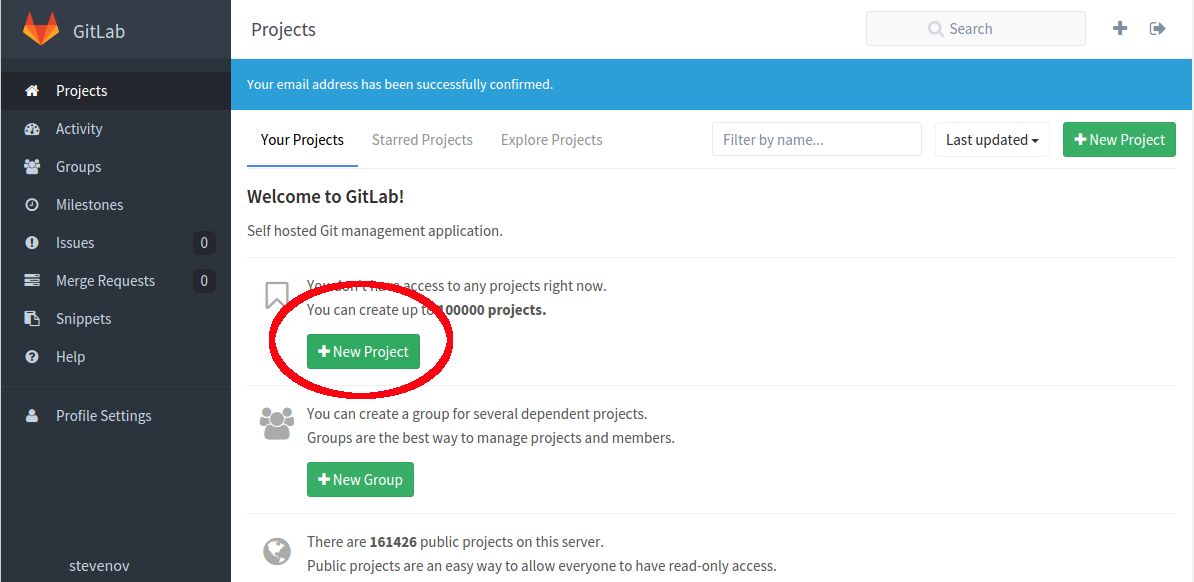The image size is (1194, 582).
Task: Click the stevenov username at sidebar bottom
Action: click(99, 566)
